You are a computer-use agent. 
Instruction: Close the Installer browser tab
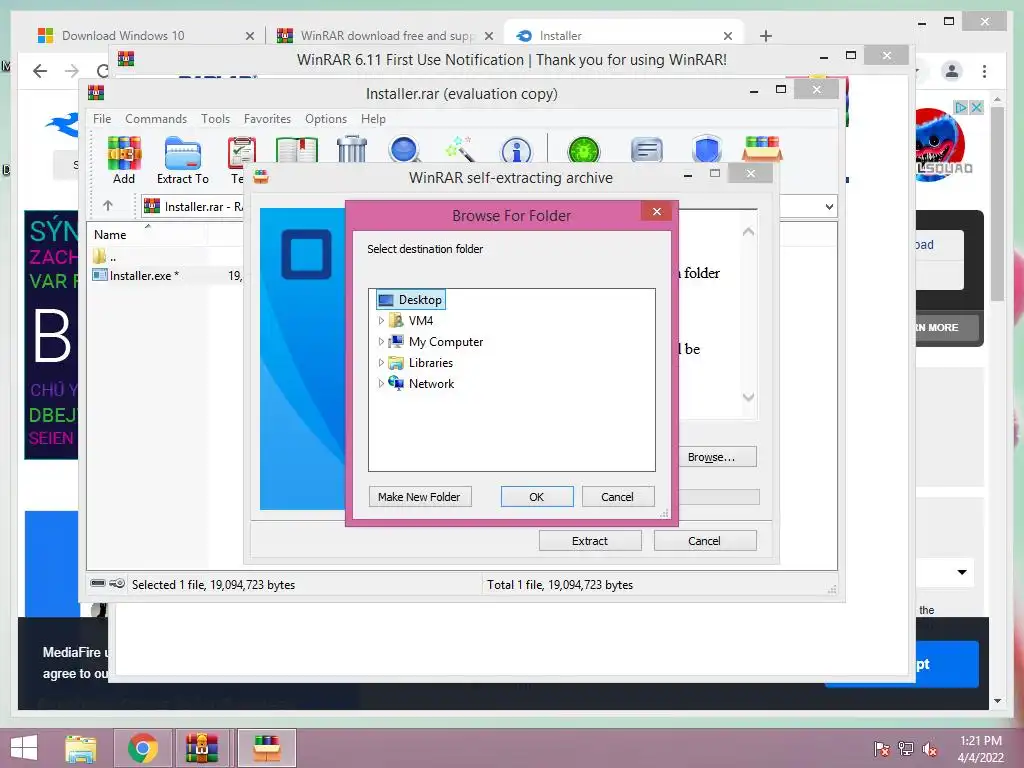tap(728, 36)
